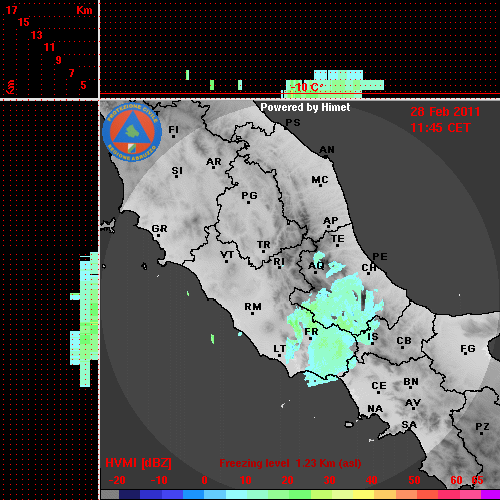Click the GR city marker
Viewport: 500px width, 500px height.
[x=158, y=236]
